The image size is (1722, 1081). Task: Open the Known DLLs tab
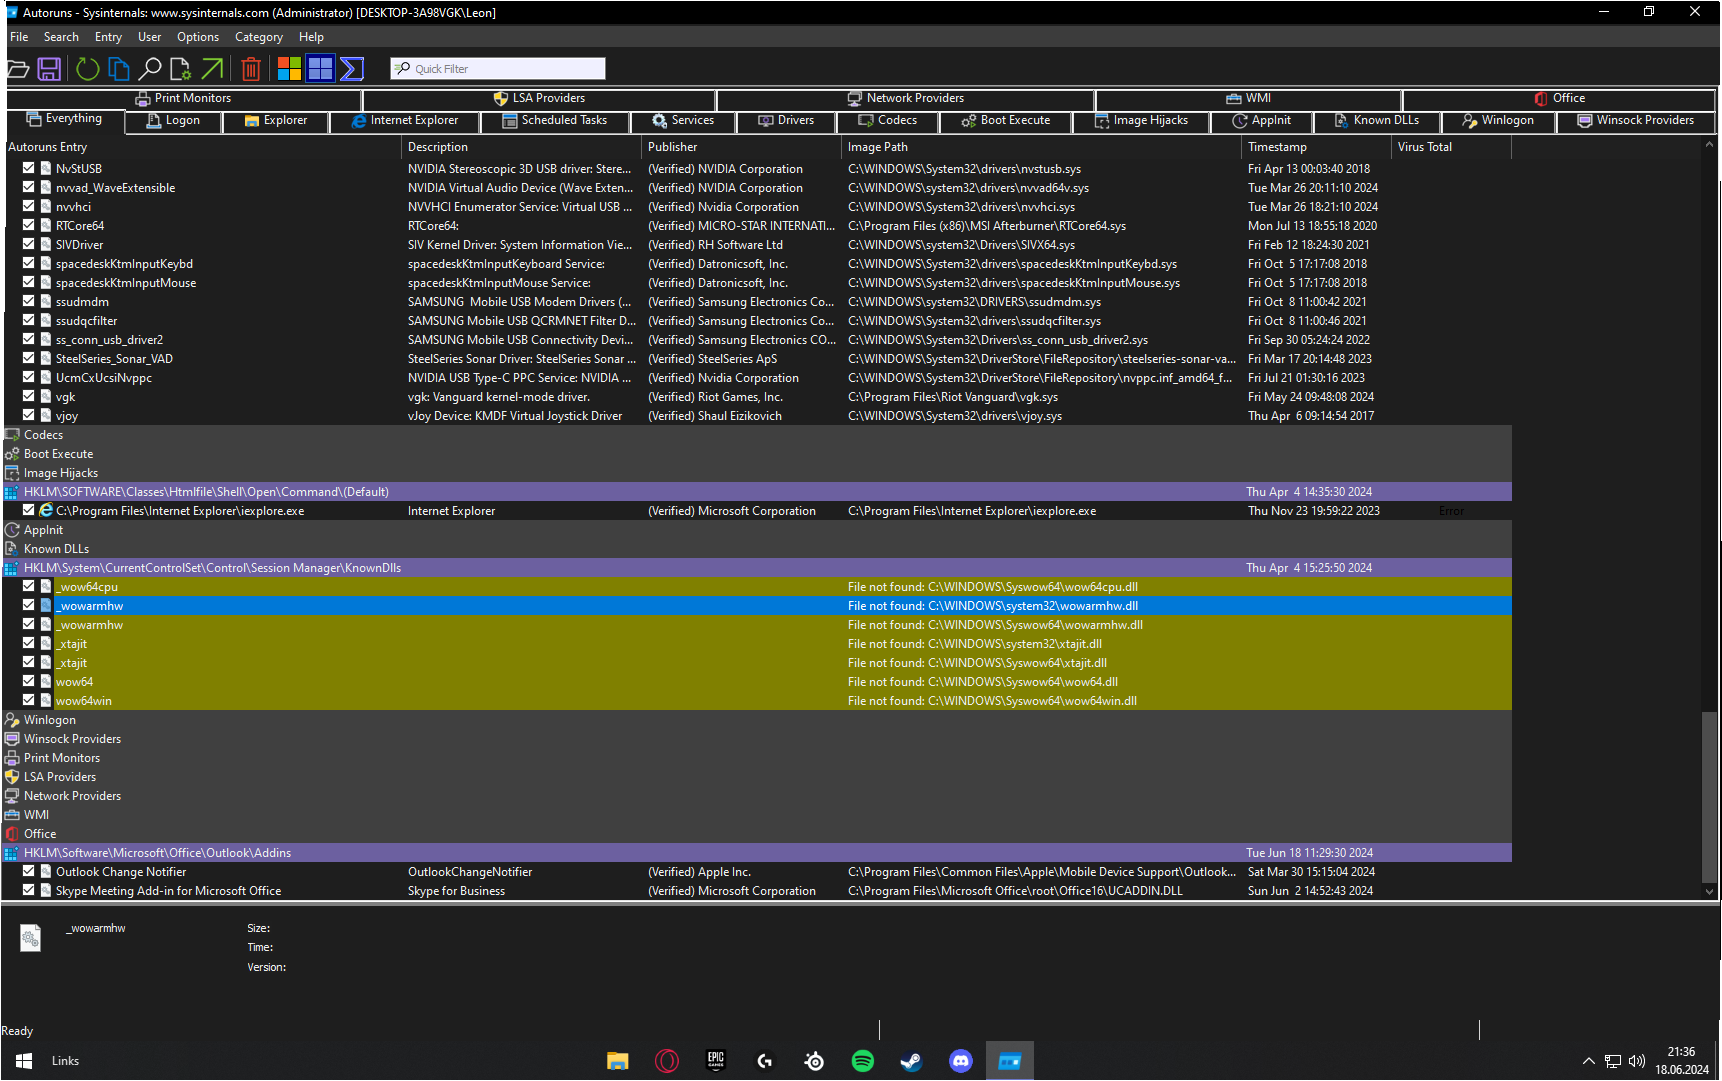pyautogui.click(x=1377, y=121)
